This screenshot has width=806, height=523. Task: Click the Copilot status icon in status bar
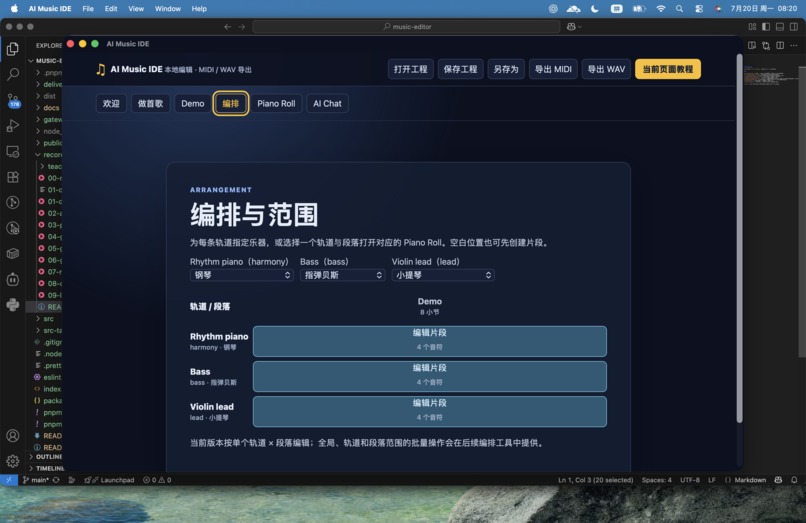pos(778,480)
